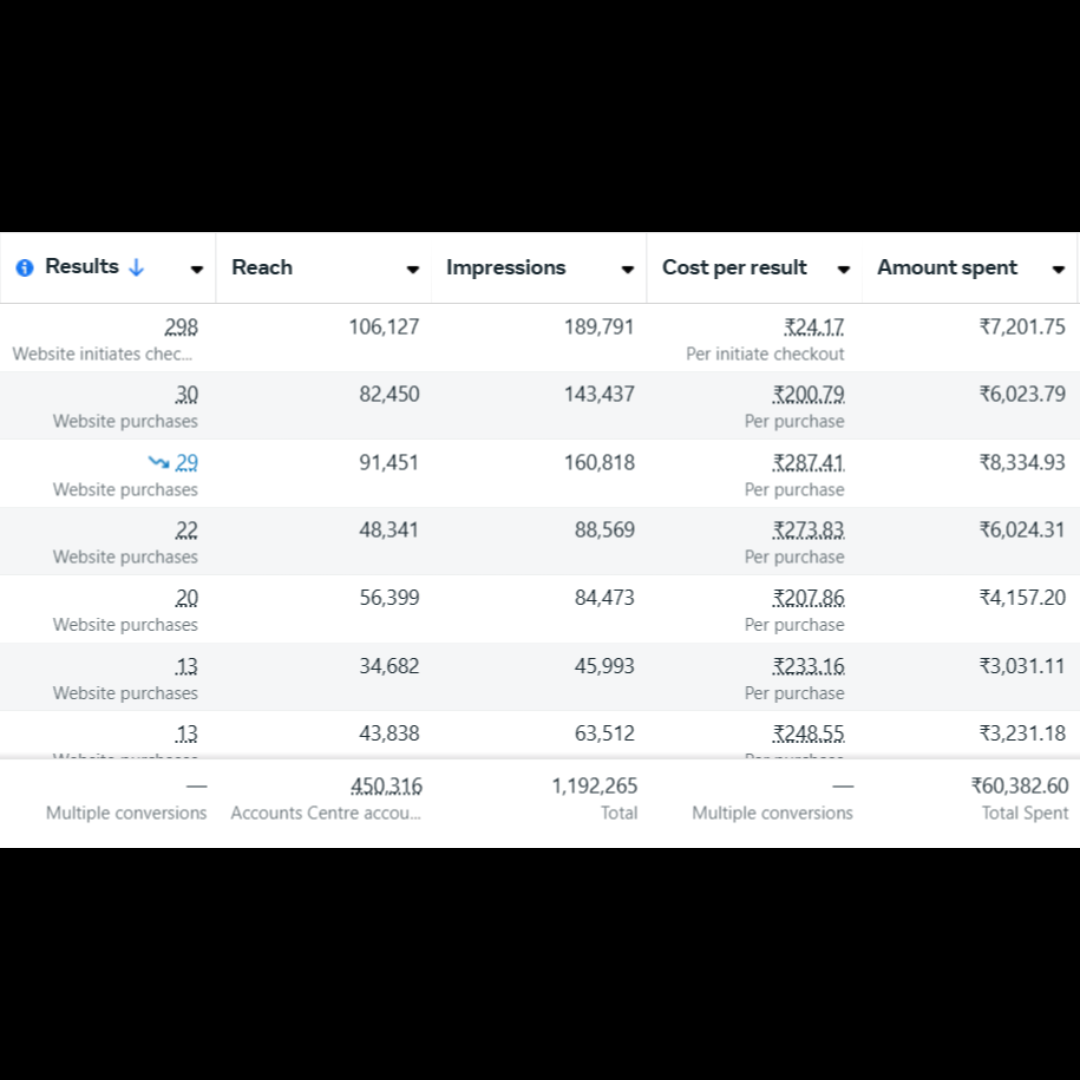
Task: Click the downward trend icon beside 29
Action: coord(159,462)
